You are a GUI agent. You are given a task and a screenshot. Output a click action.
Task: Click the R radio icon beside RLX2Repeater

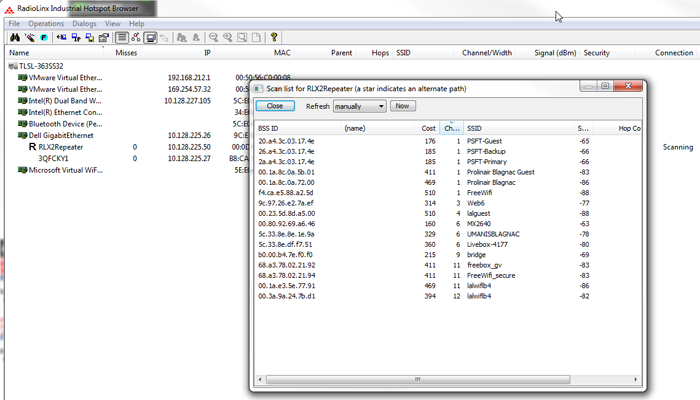[32, 146]
